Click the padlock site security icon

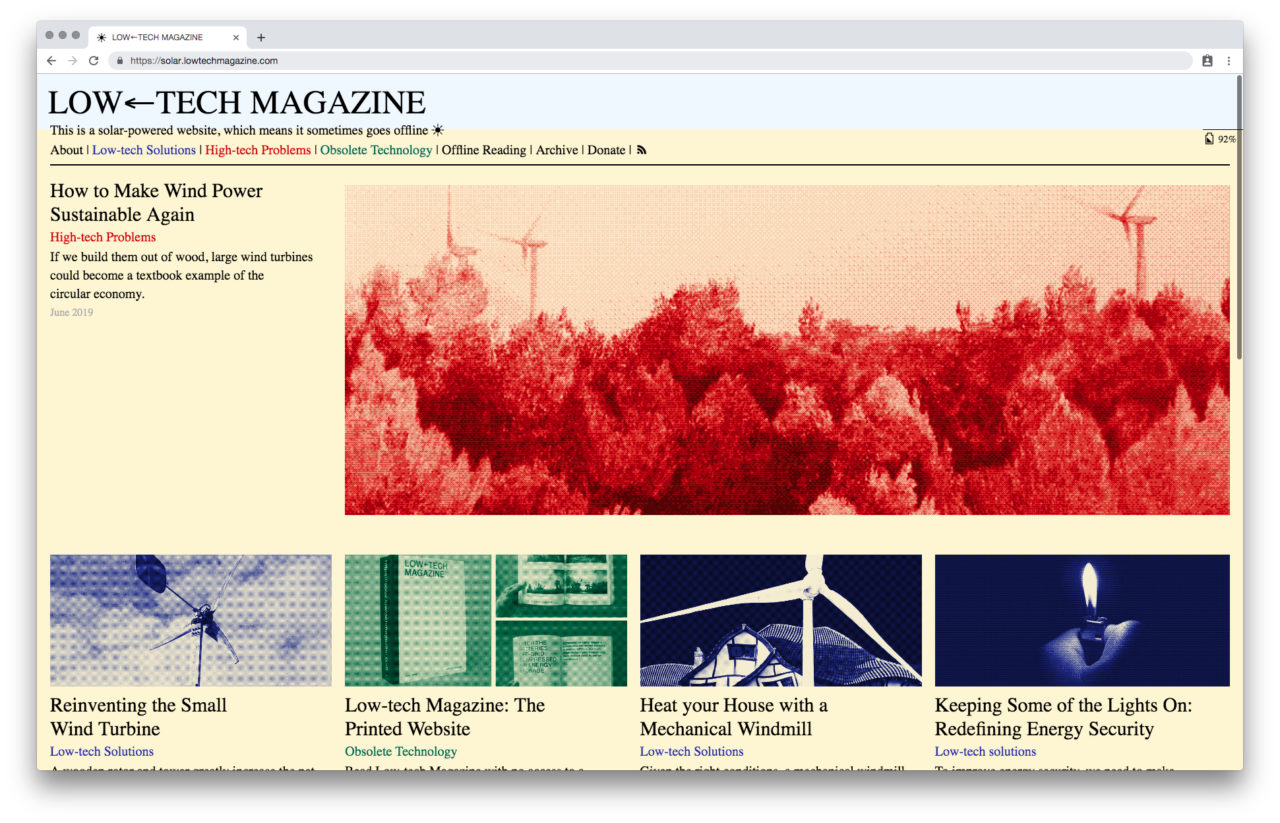(x=120, y=61)
